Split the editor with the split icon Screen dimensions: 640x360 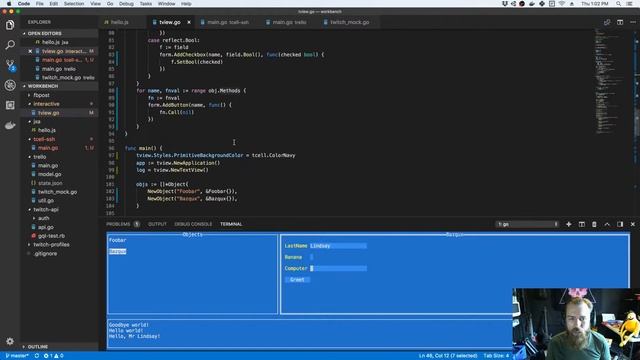point(620,22)
